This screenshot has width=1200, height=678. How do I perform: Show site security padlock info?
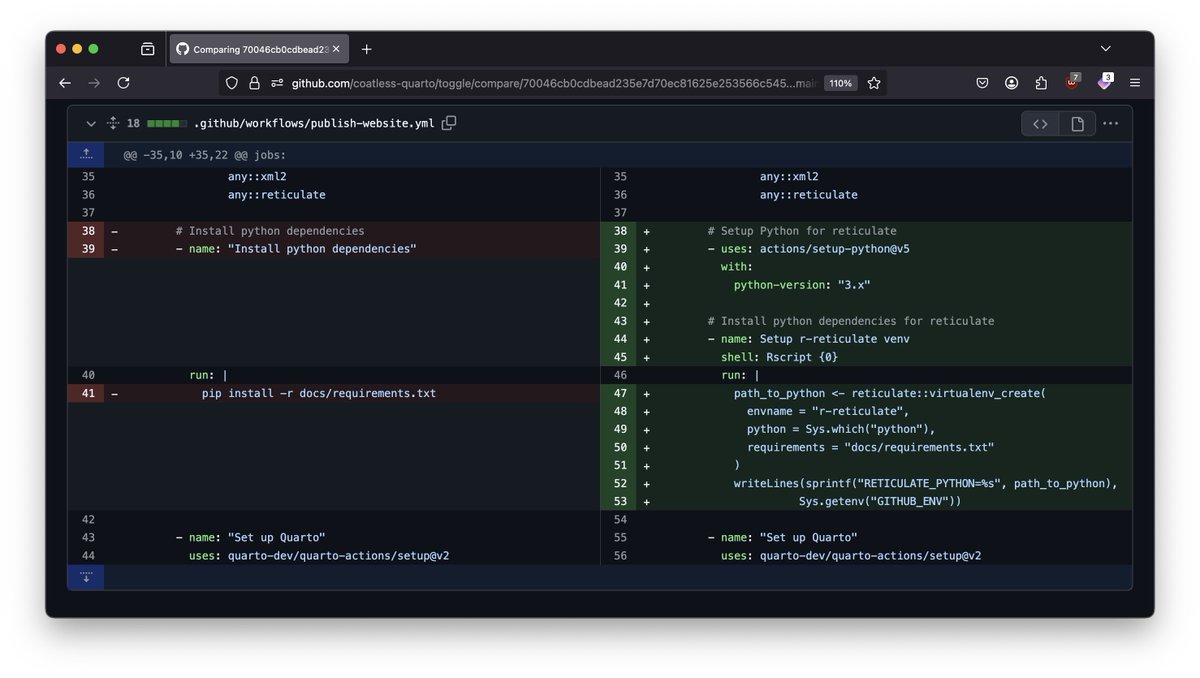click(254, 83)
